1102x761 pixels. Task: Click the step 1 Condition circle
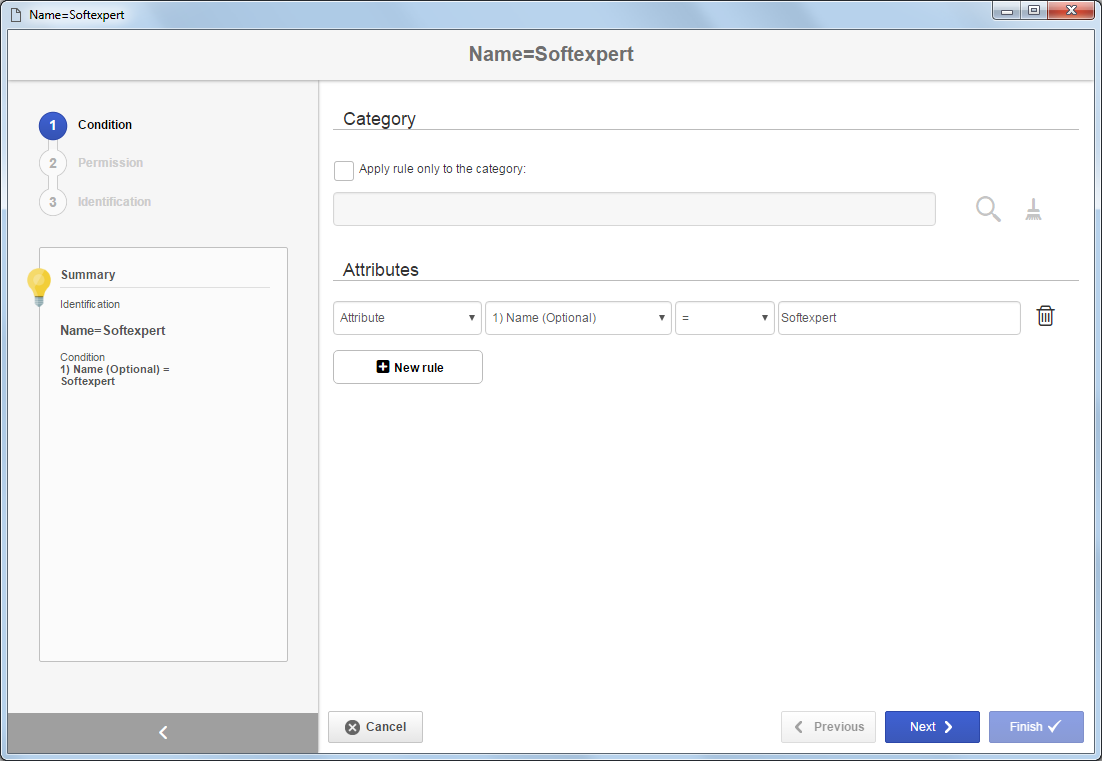pos(53,126)
